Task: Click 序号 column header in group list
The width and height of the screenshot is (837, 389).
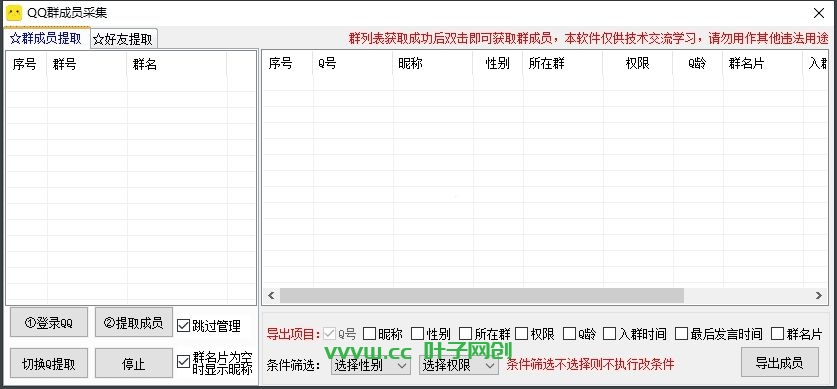Action: pyautogui.click(x=27, y=65)
